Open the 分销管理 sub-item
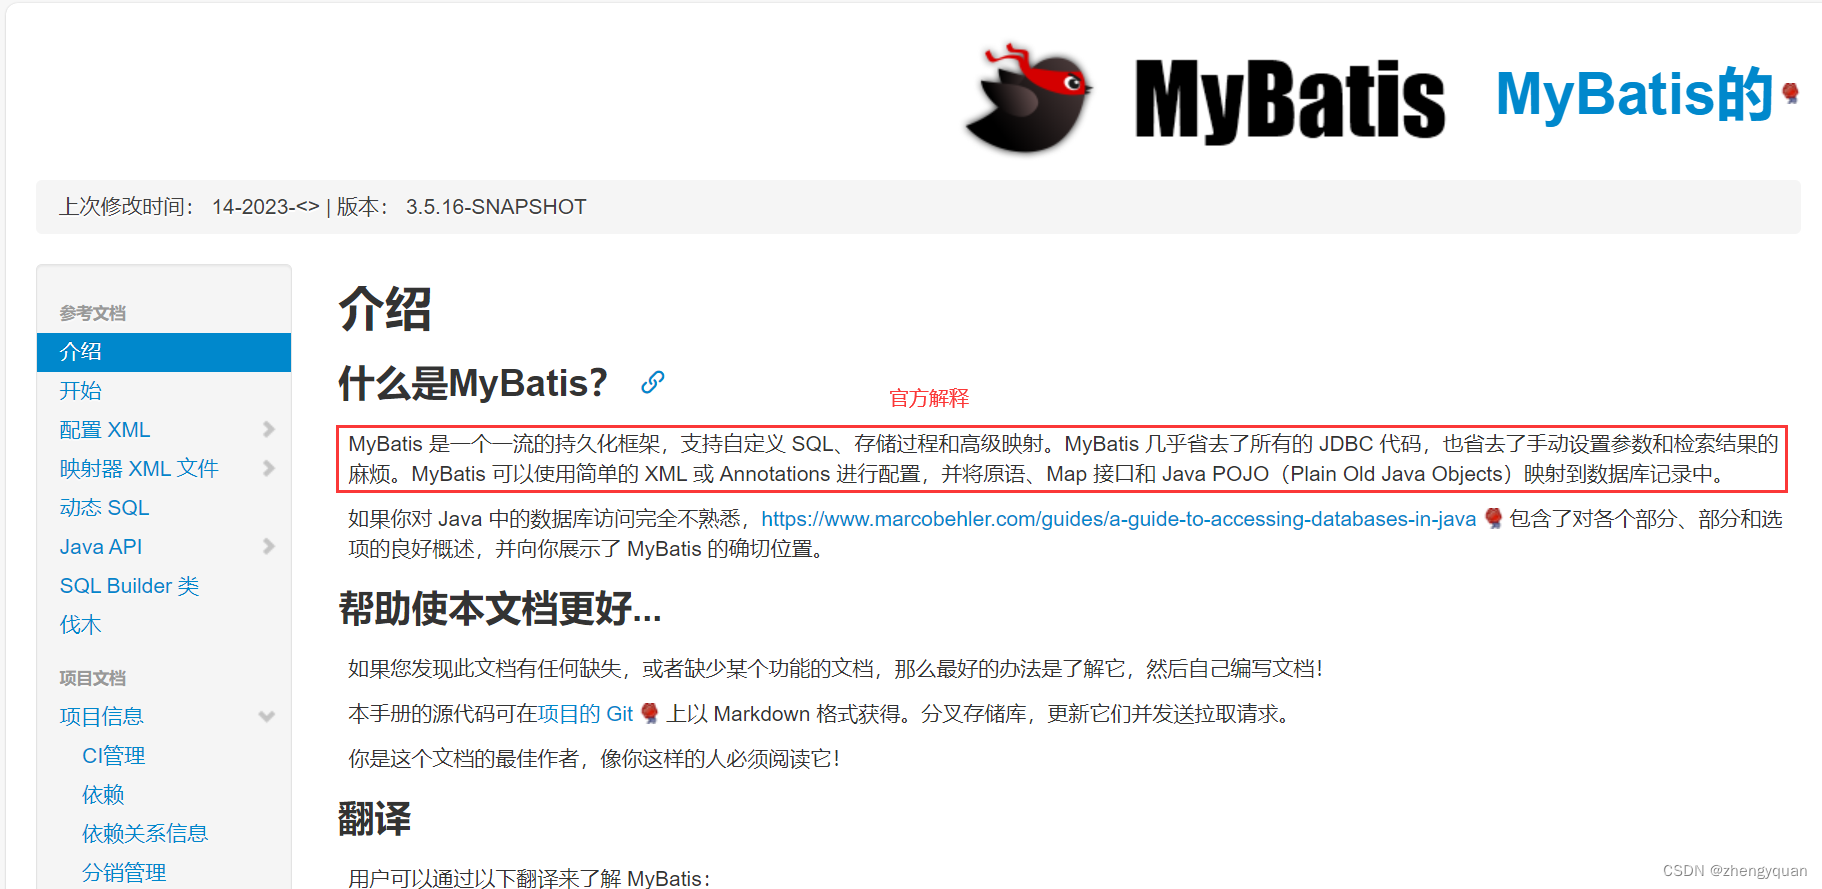This screenshot has height=889, width=1822. (124, 873)
